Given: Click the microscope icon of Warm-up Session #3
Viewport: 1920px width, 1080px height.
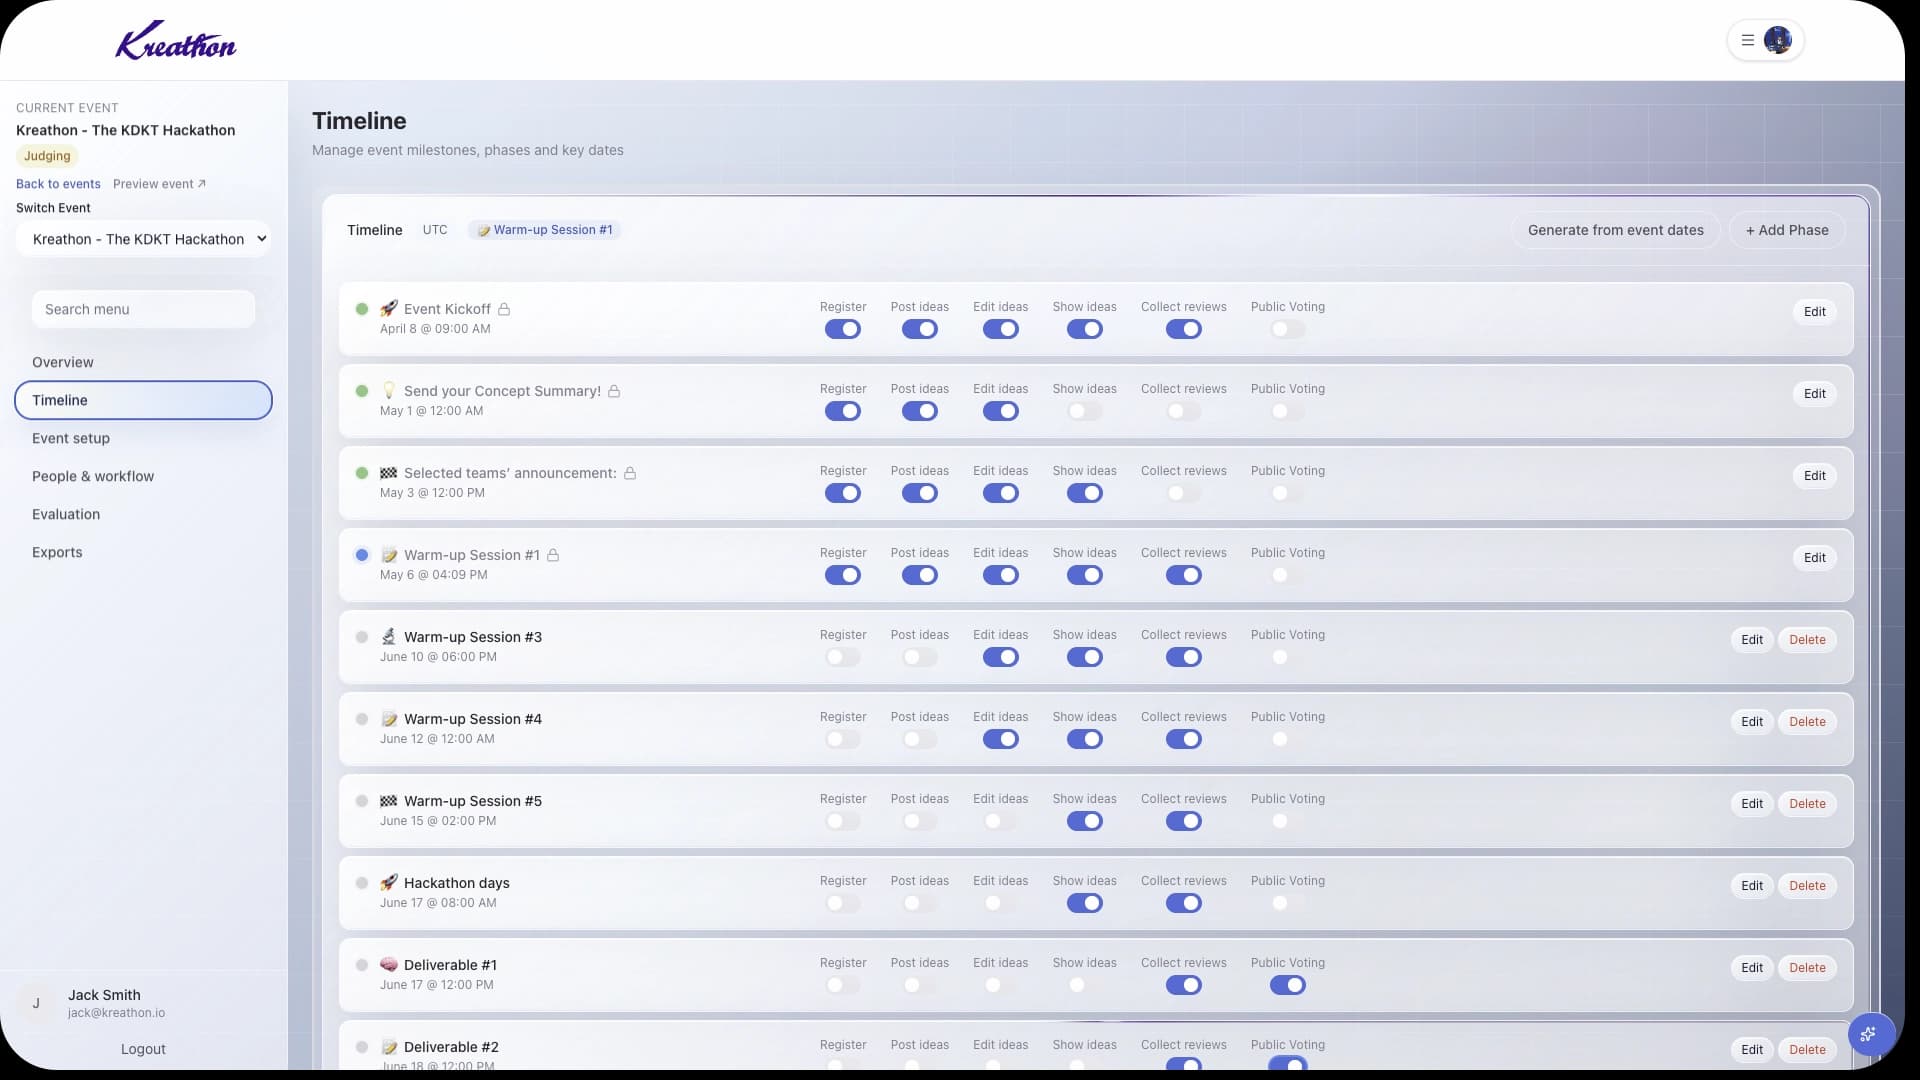Looking at the screenshot, I should [x=389, y=636].
